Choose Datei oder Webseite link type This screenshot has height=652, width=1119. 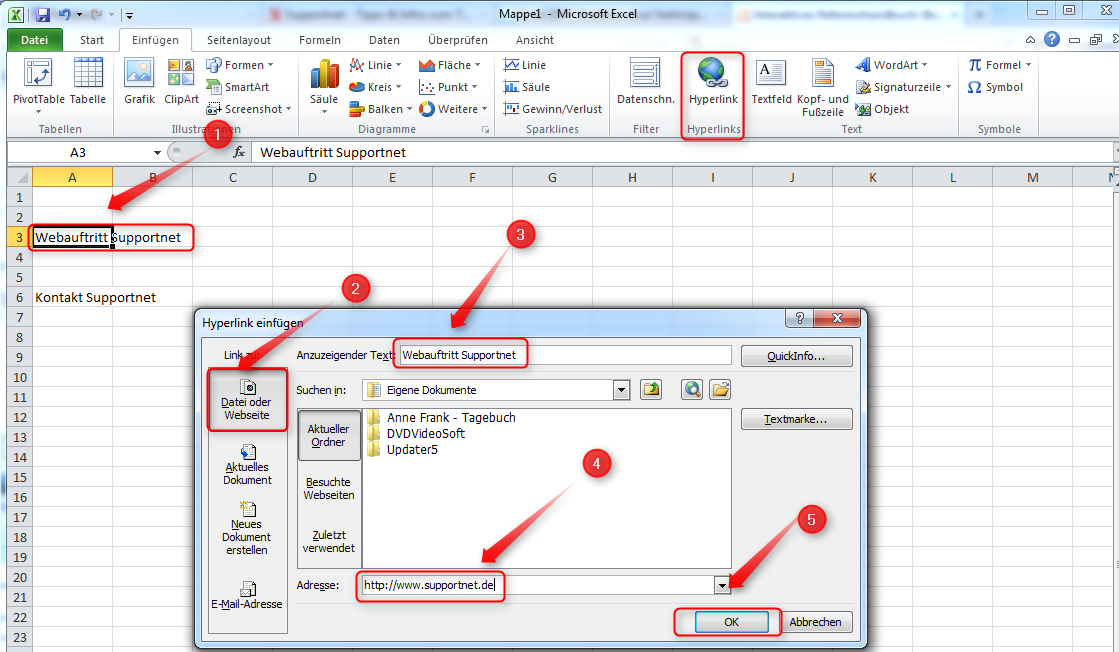(x=247, y=401)
